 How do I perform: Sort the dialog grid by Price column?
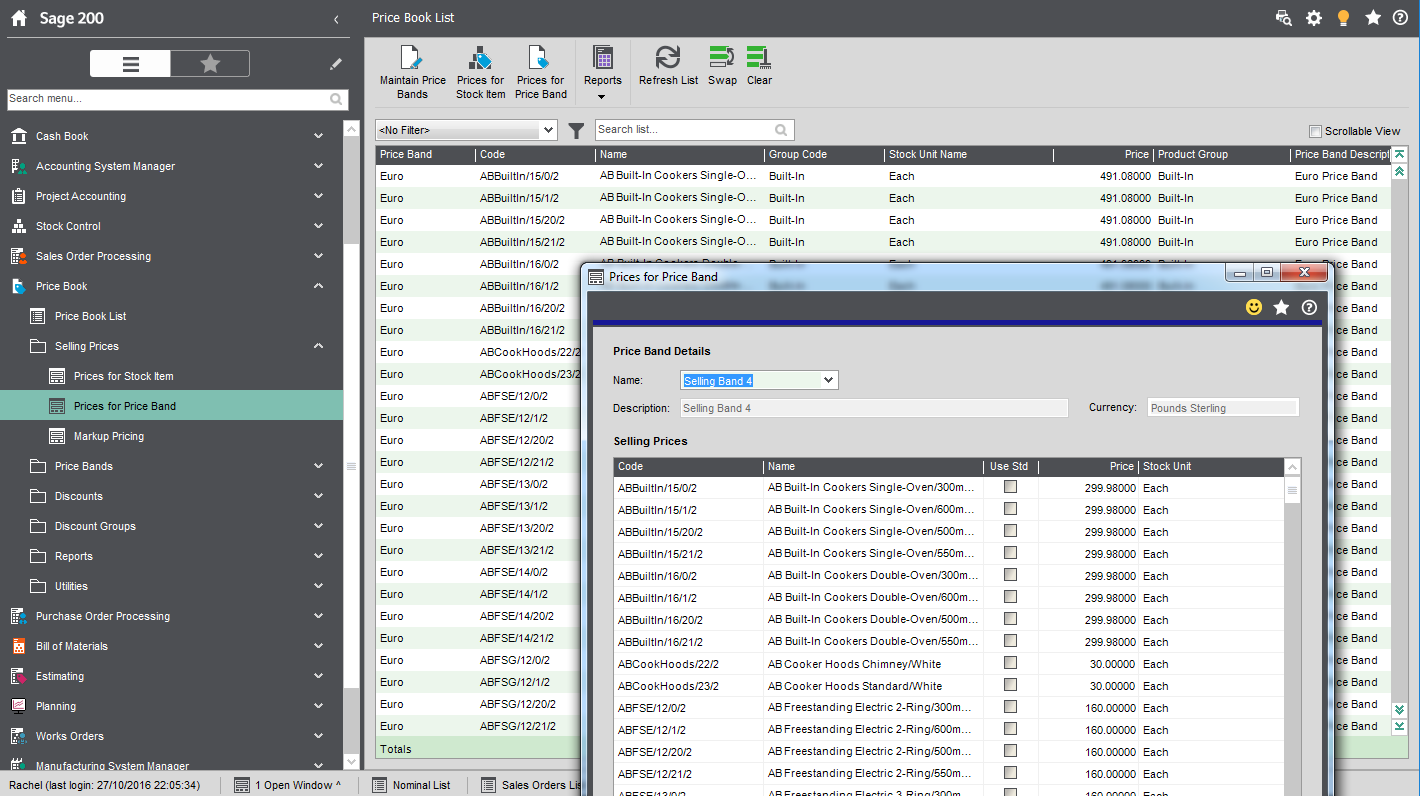1088,467
